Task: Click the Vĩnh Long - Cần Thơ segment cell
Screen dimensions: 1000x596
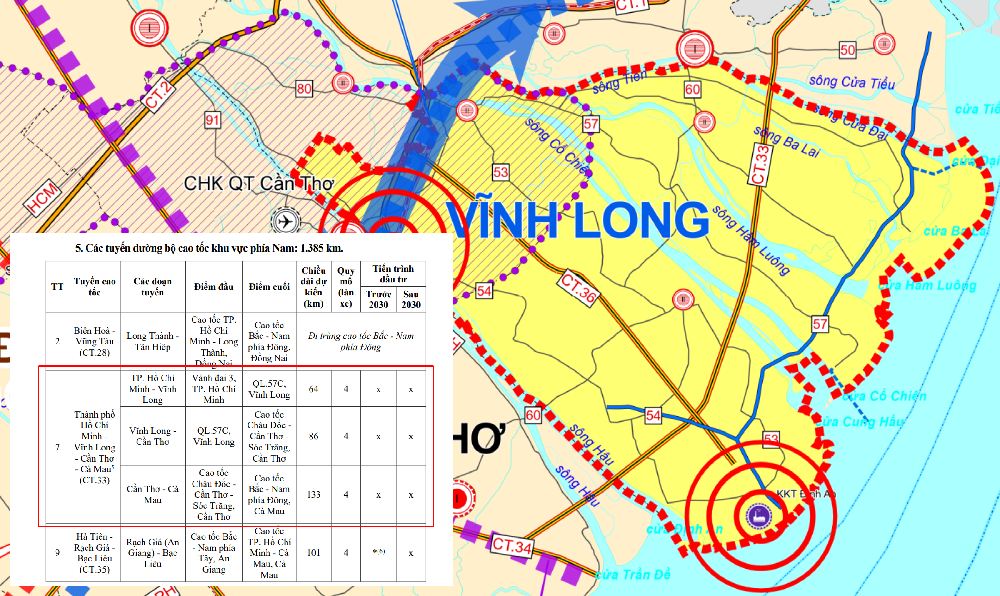Action: [152, 436]
